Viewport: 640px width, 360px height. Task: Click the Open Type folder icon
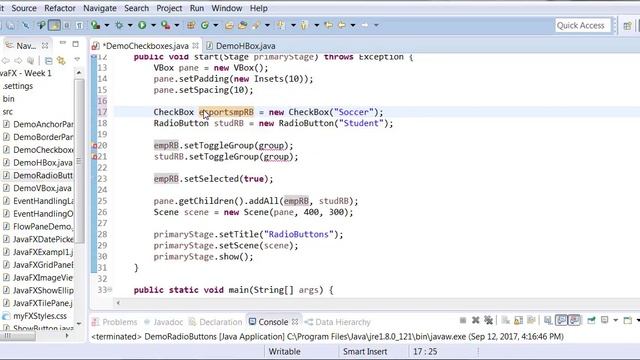click(229, 25)
